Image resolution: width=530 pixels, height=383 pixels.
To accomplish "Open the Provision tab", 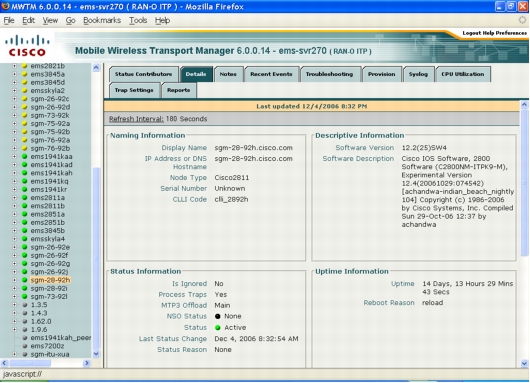I will point(382,74).
